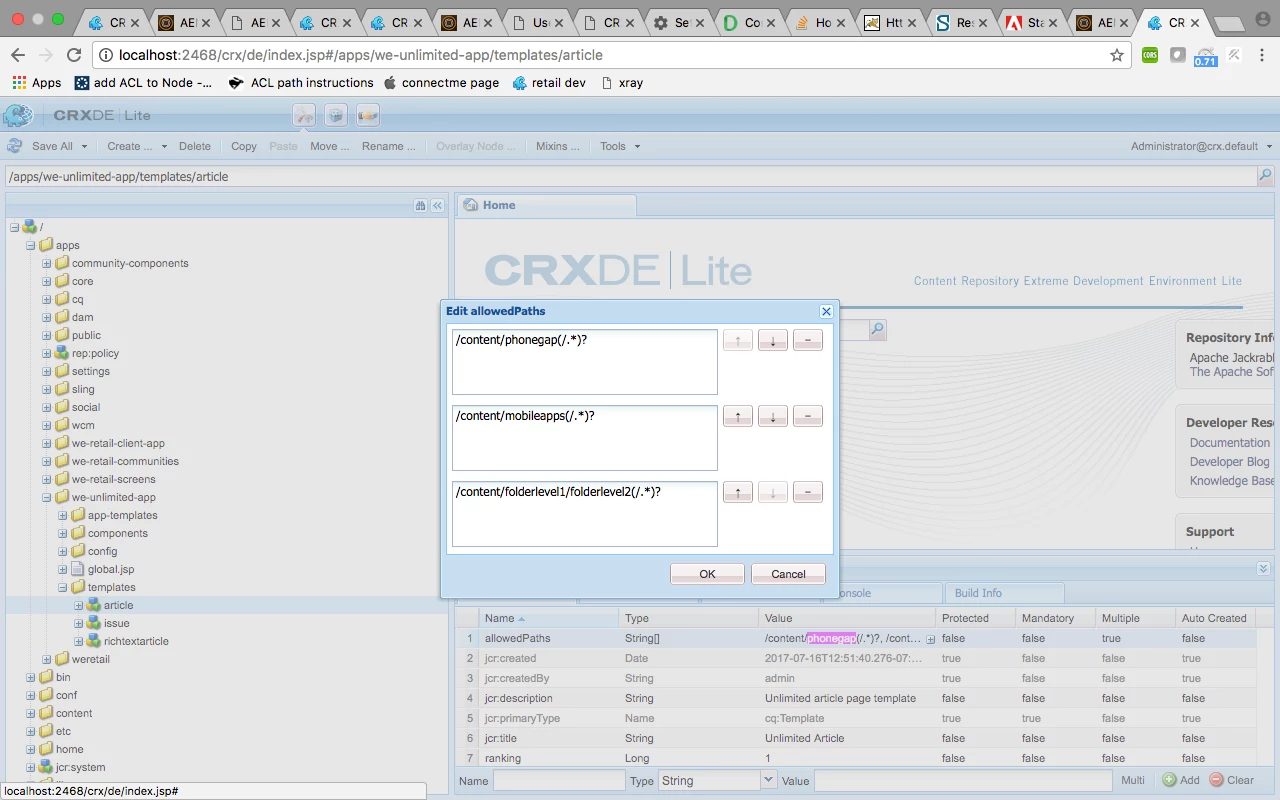This screenshot has width=1280, height=800.
Task: Expand the community-components folder
Action: [x=47, y=263]
